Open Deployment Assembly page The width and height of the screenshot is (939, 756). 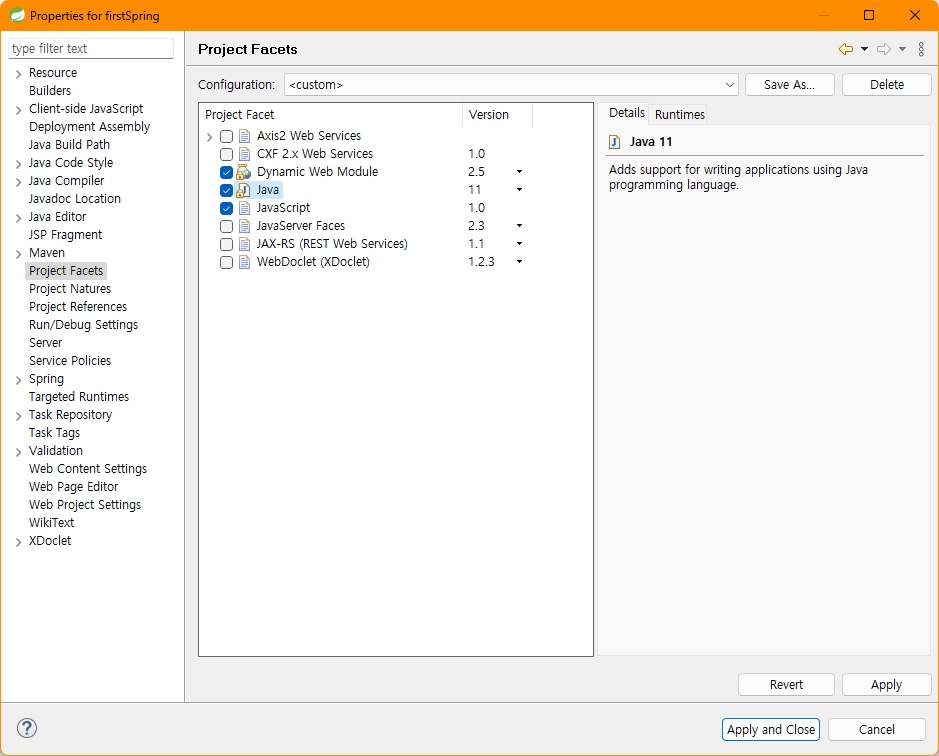pos(89,127)
